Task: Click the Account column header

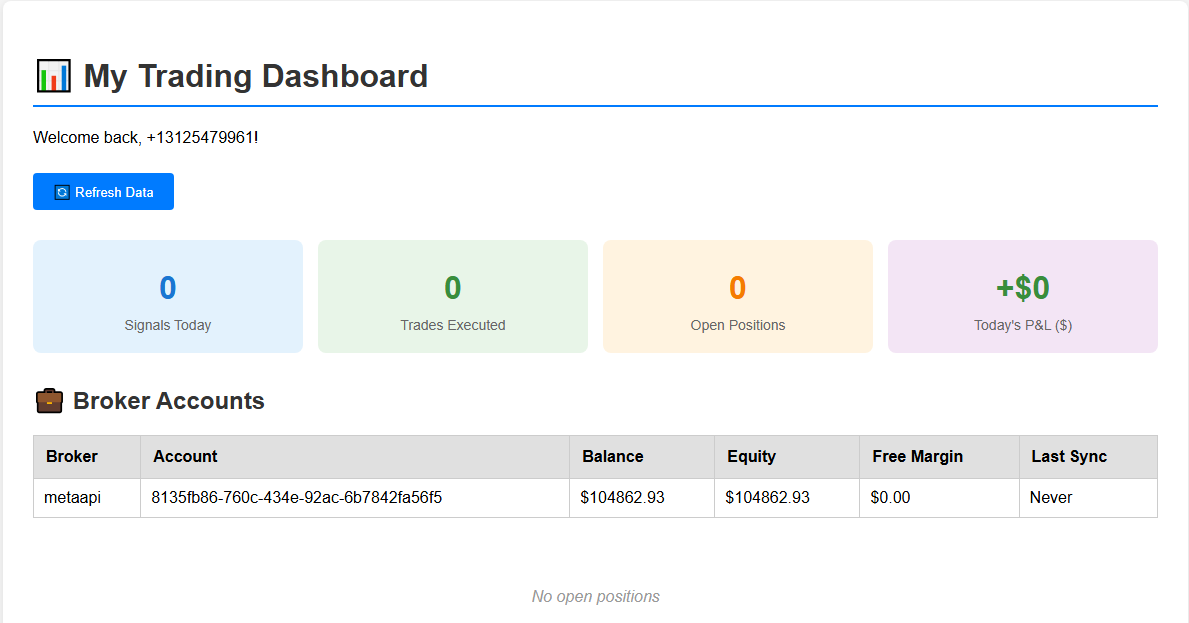Action: [x=186, y=456]
